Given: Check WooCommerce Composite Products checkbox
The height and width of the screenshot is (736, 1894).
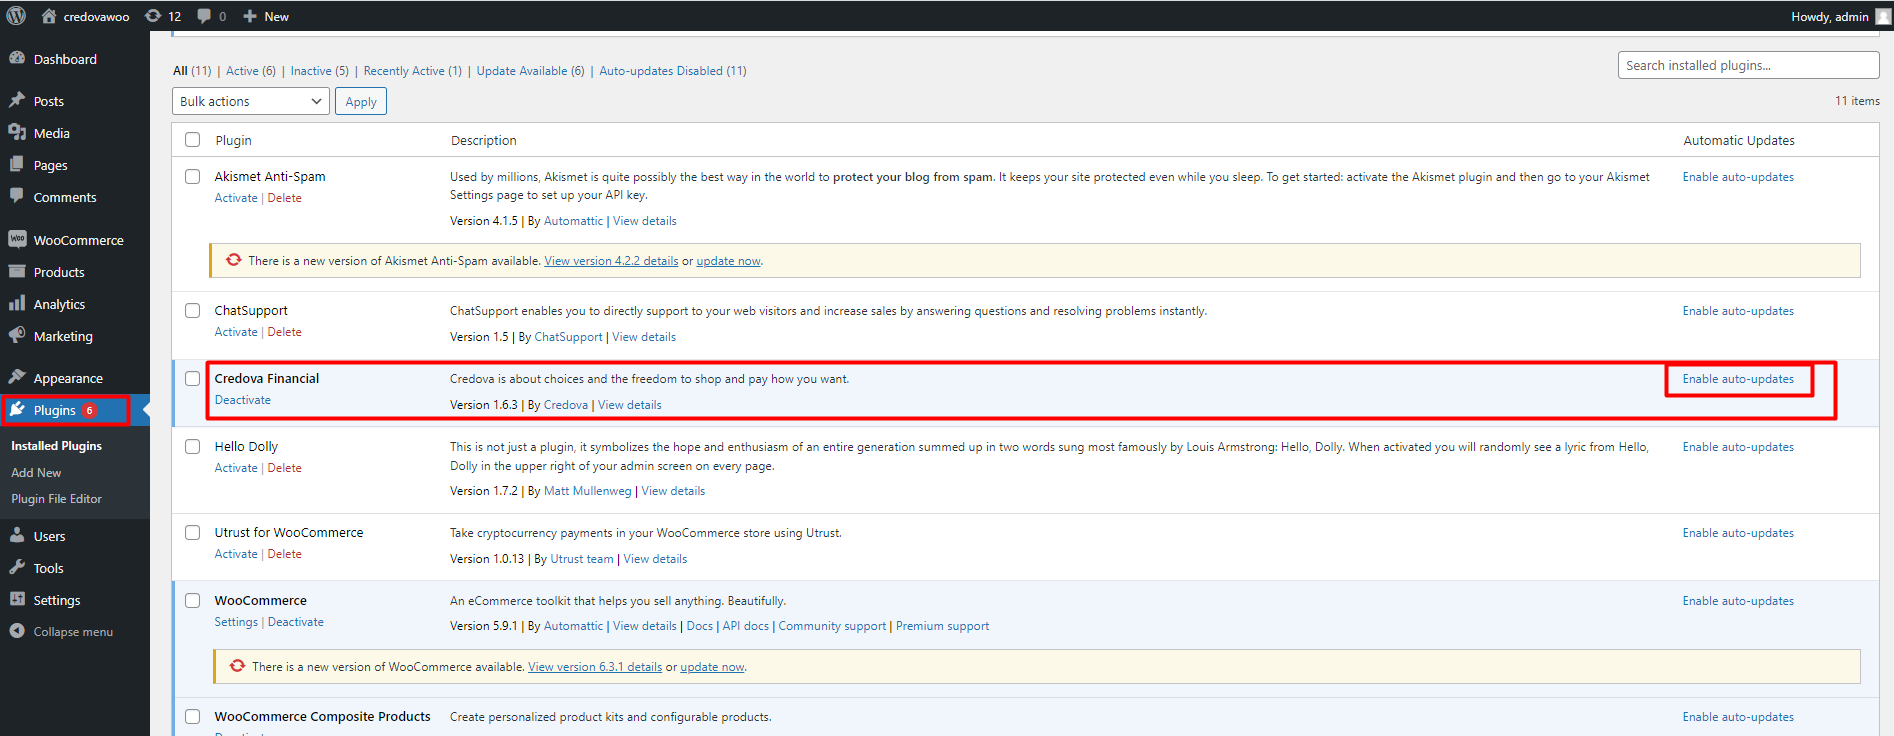Looking at the screenshot, I should pyautogui.click(x=193, y=716).
